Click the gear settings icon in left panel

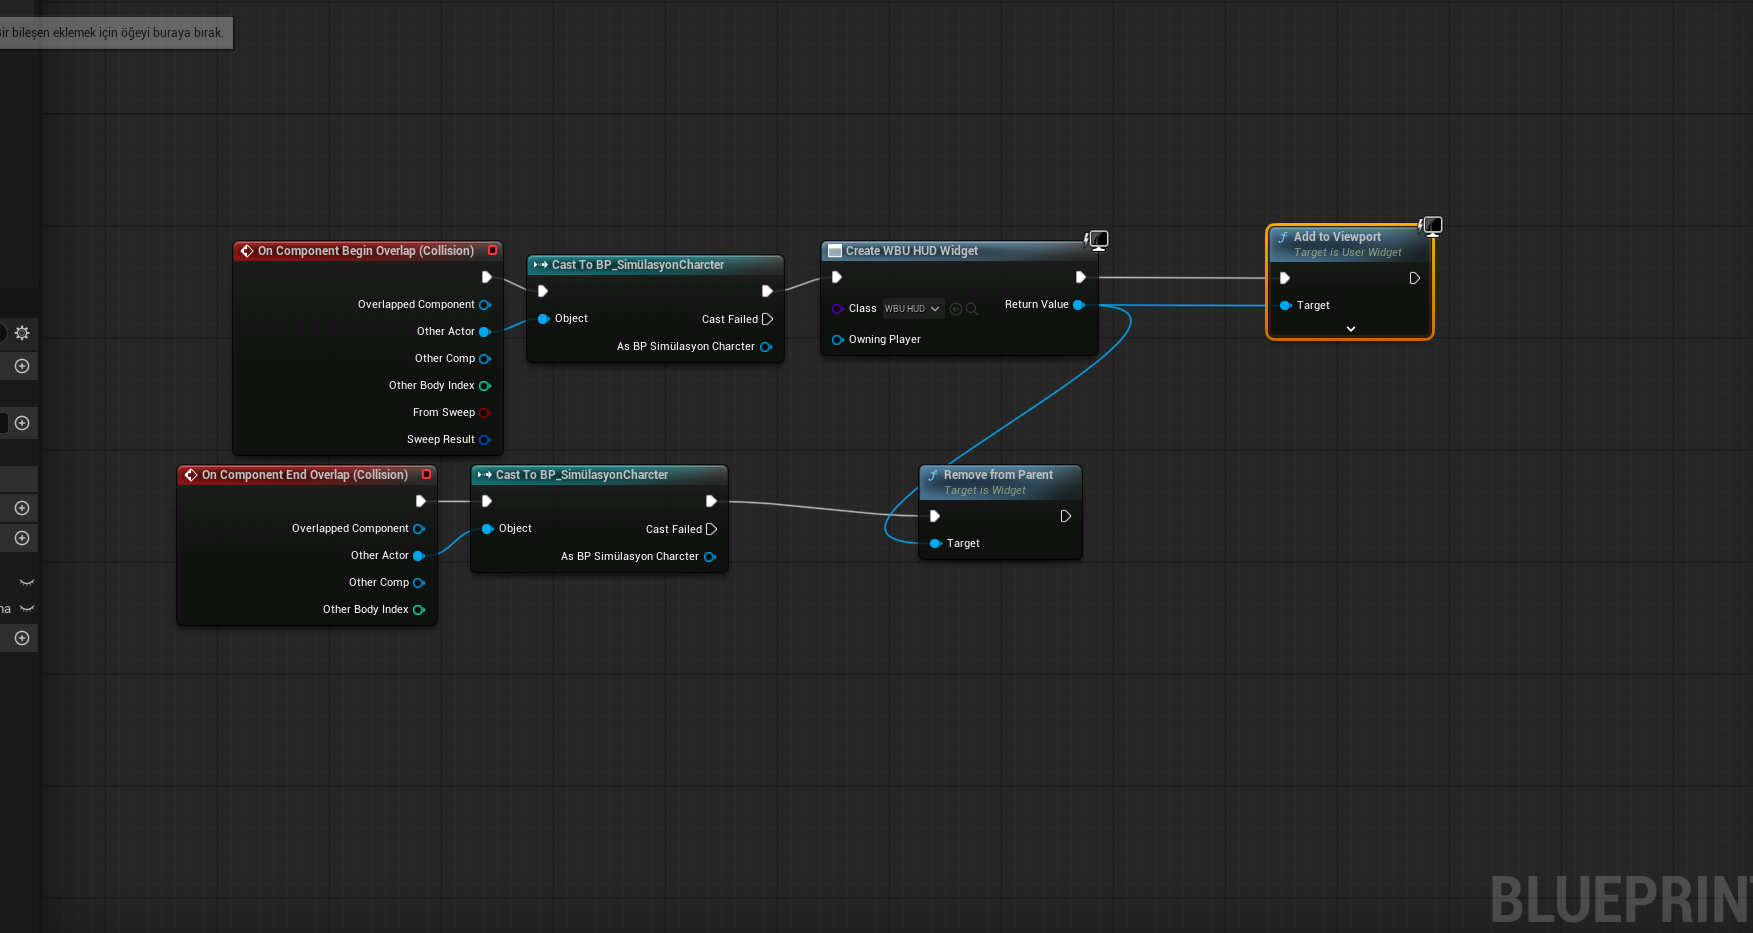pyautogui.click(x=22, y=333)
